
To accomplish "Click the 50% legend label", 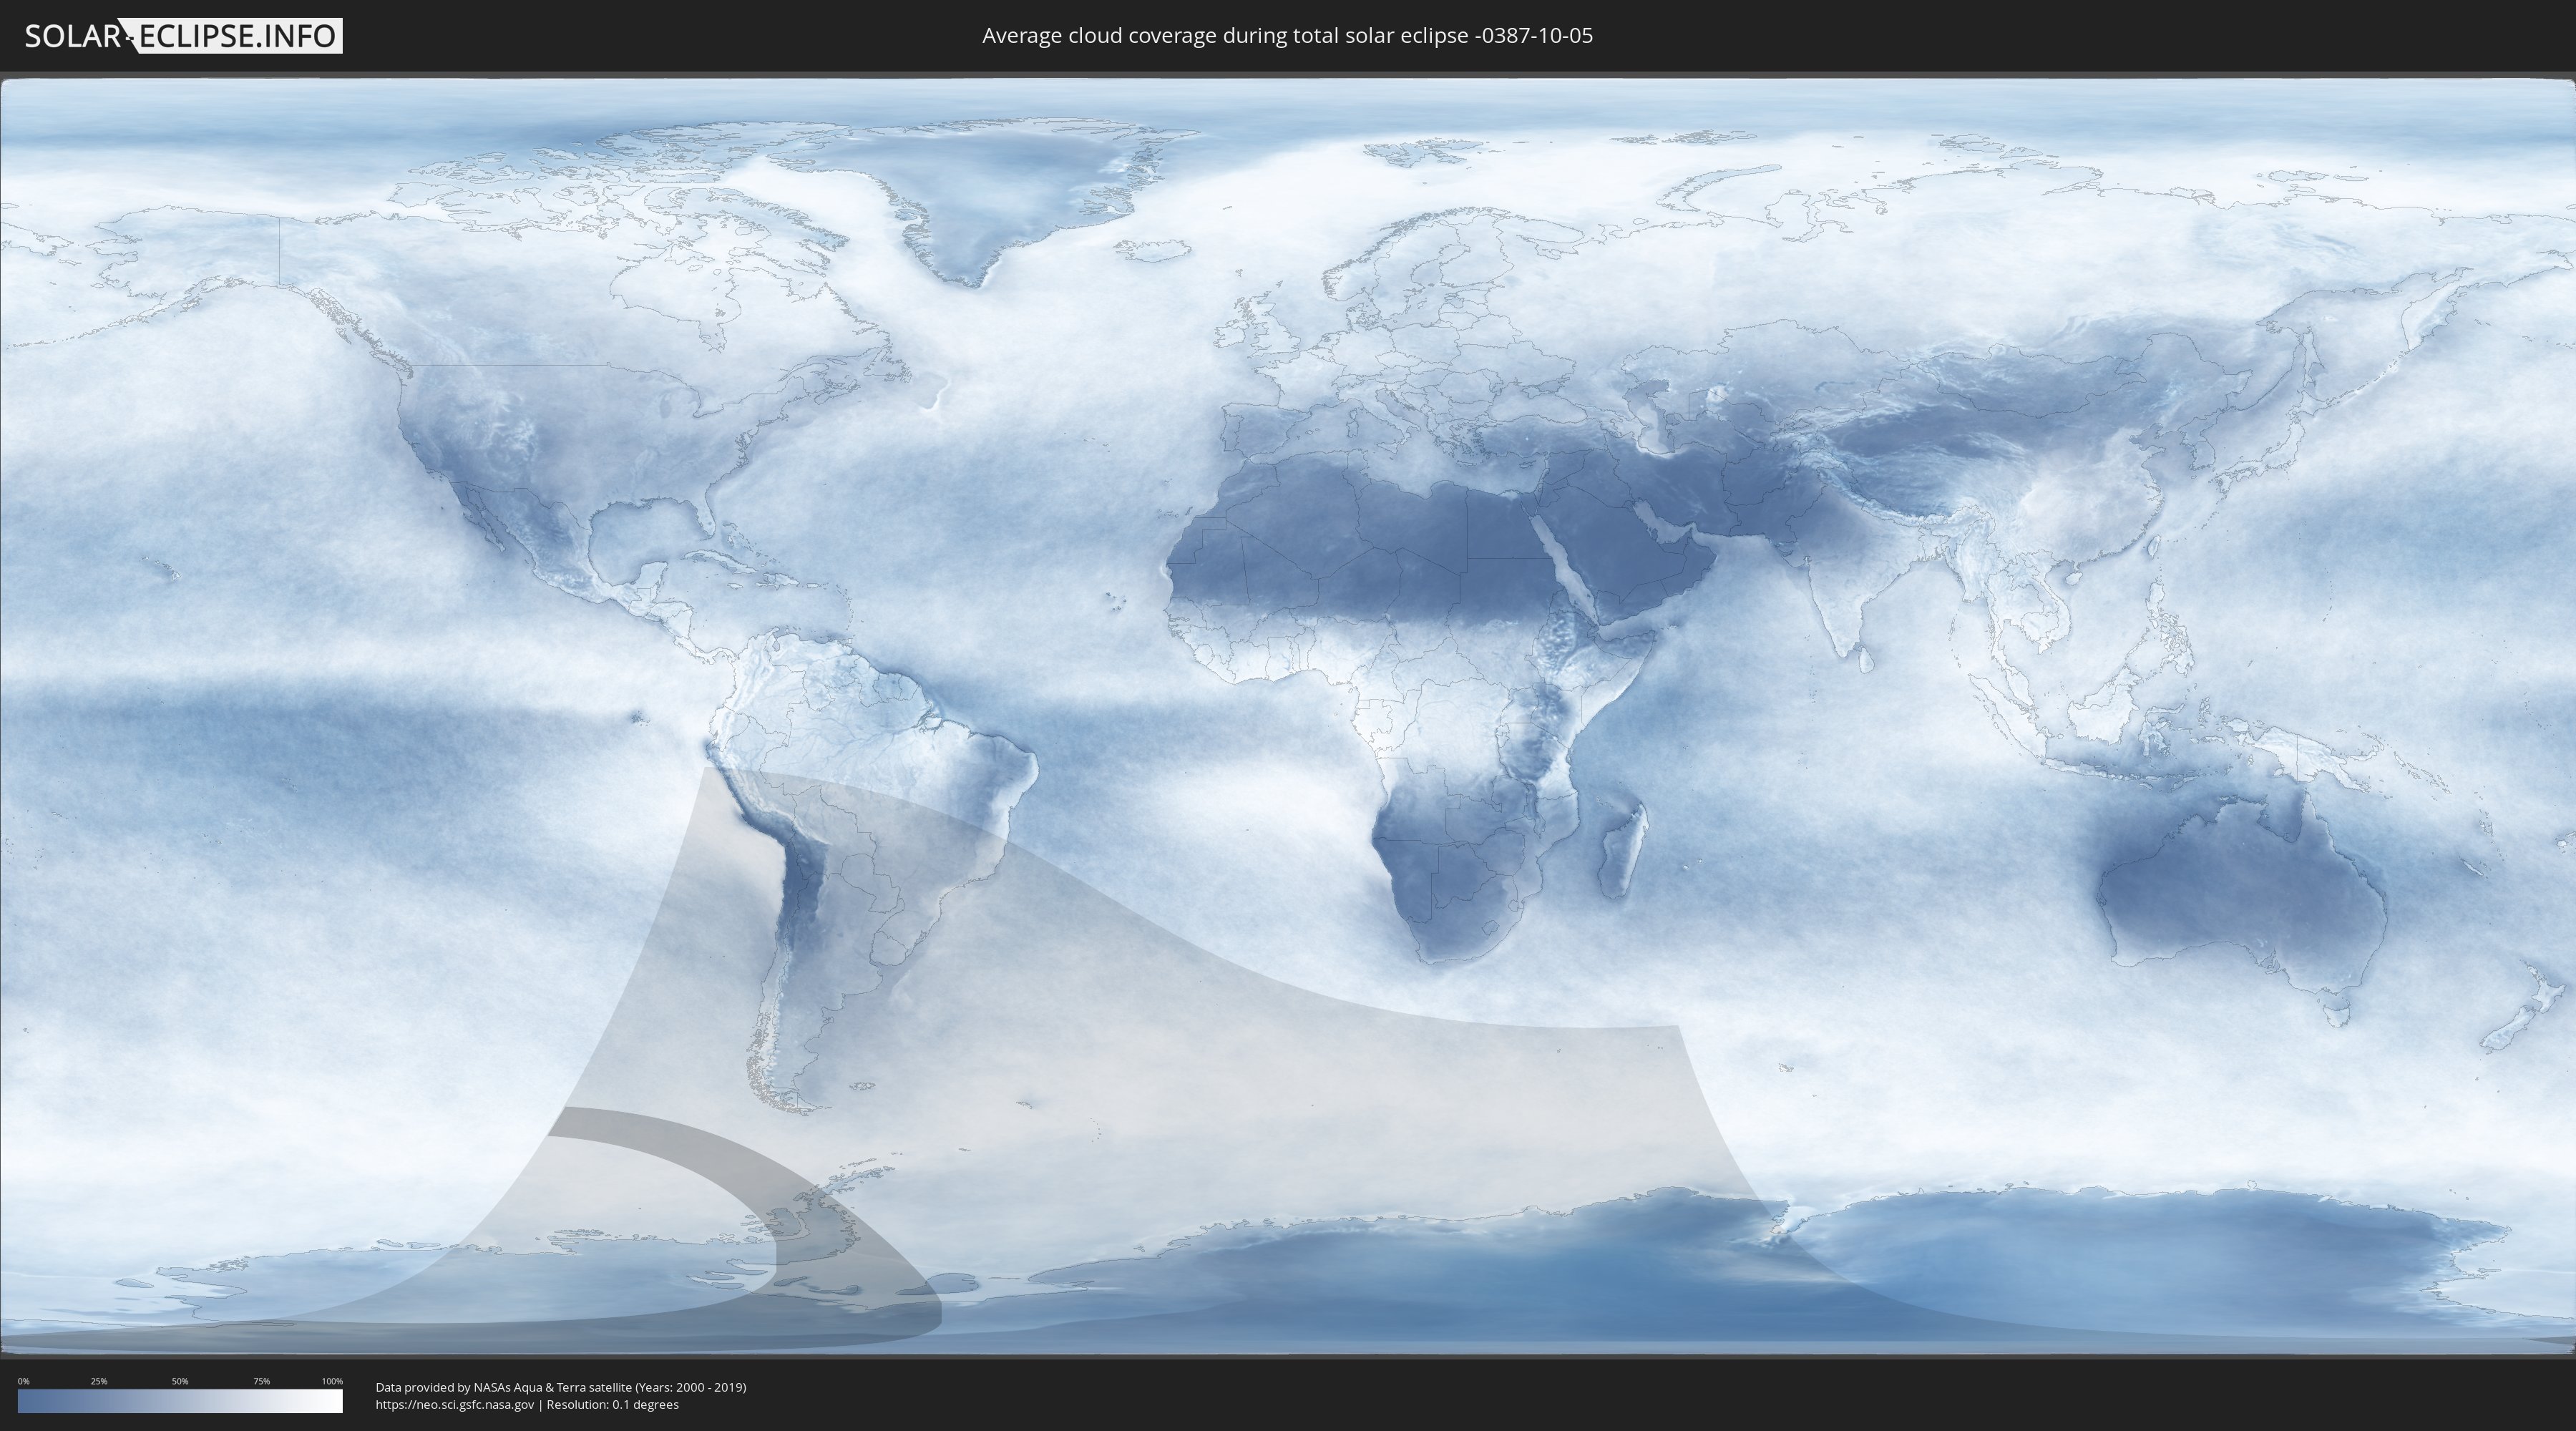I will [180, 1381].
